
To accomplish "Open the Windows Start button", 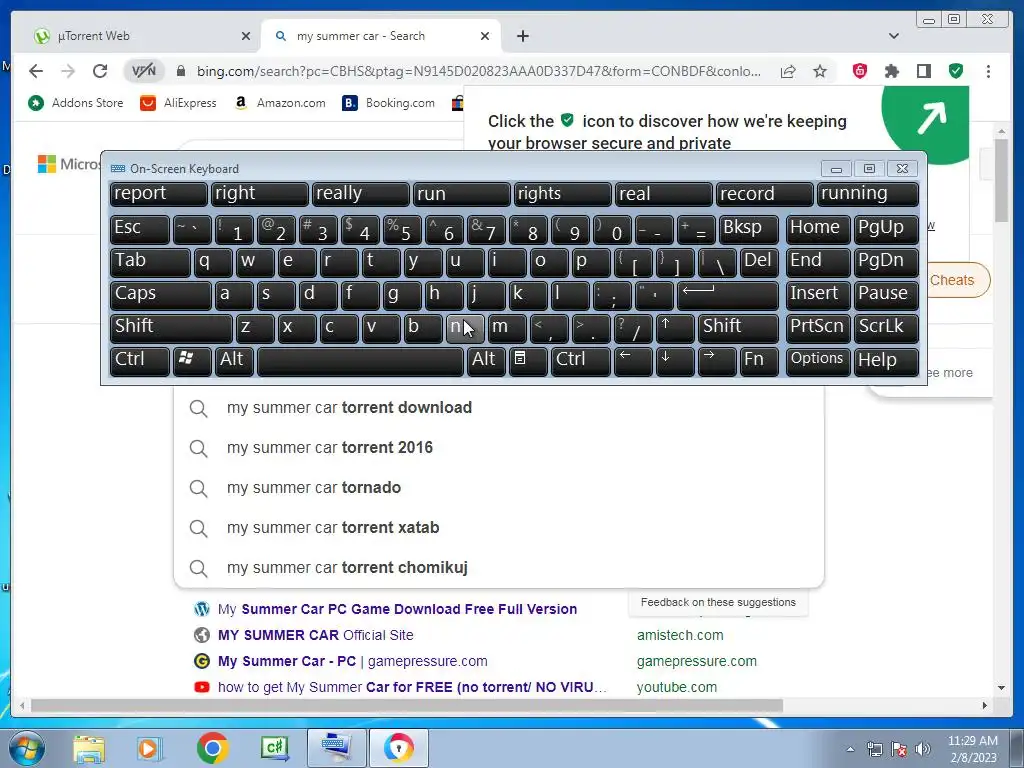I will [x=25, y=748].
